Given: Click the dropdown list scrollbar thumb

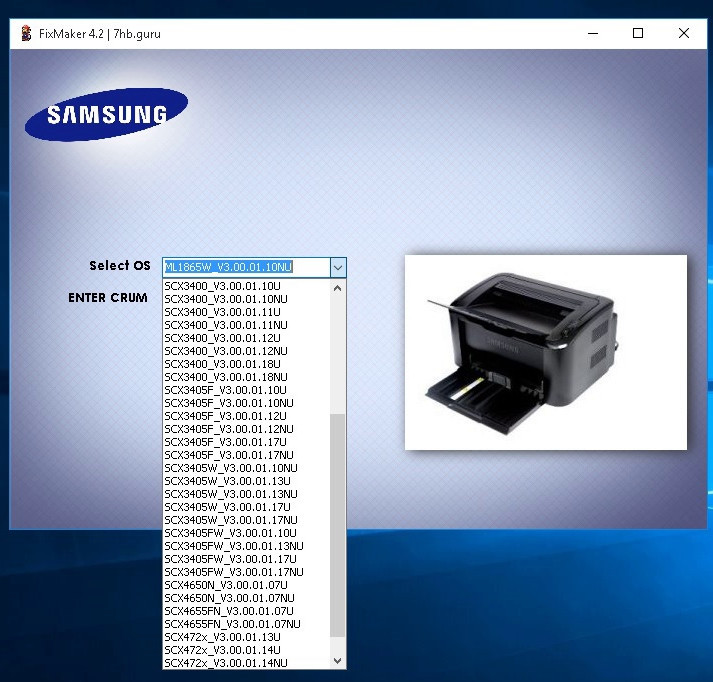Looking at the screenshot, I should coord(337,525).
